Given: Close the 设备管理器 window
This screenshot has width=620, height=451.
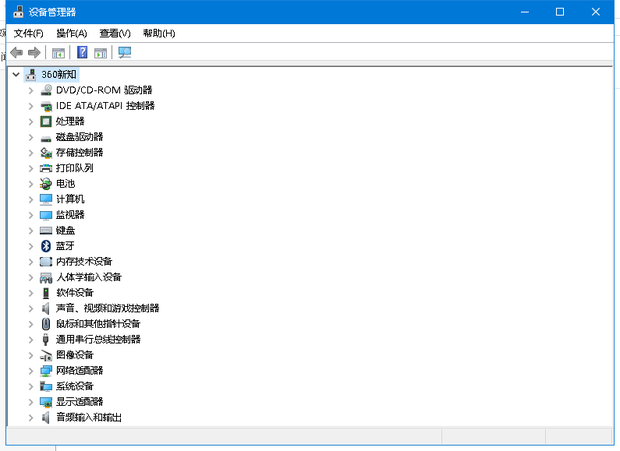Looking at the screenshot, I should click(595, 12).
